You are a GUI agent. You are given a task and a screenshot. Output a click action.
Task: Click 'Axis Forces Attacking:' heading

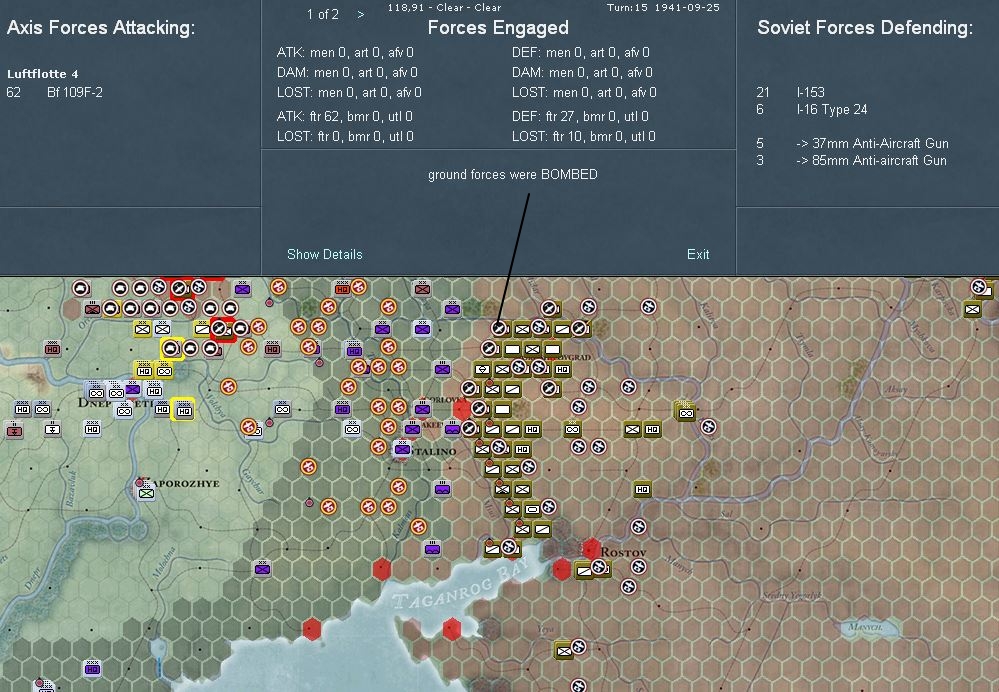click(101, 27)
